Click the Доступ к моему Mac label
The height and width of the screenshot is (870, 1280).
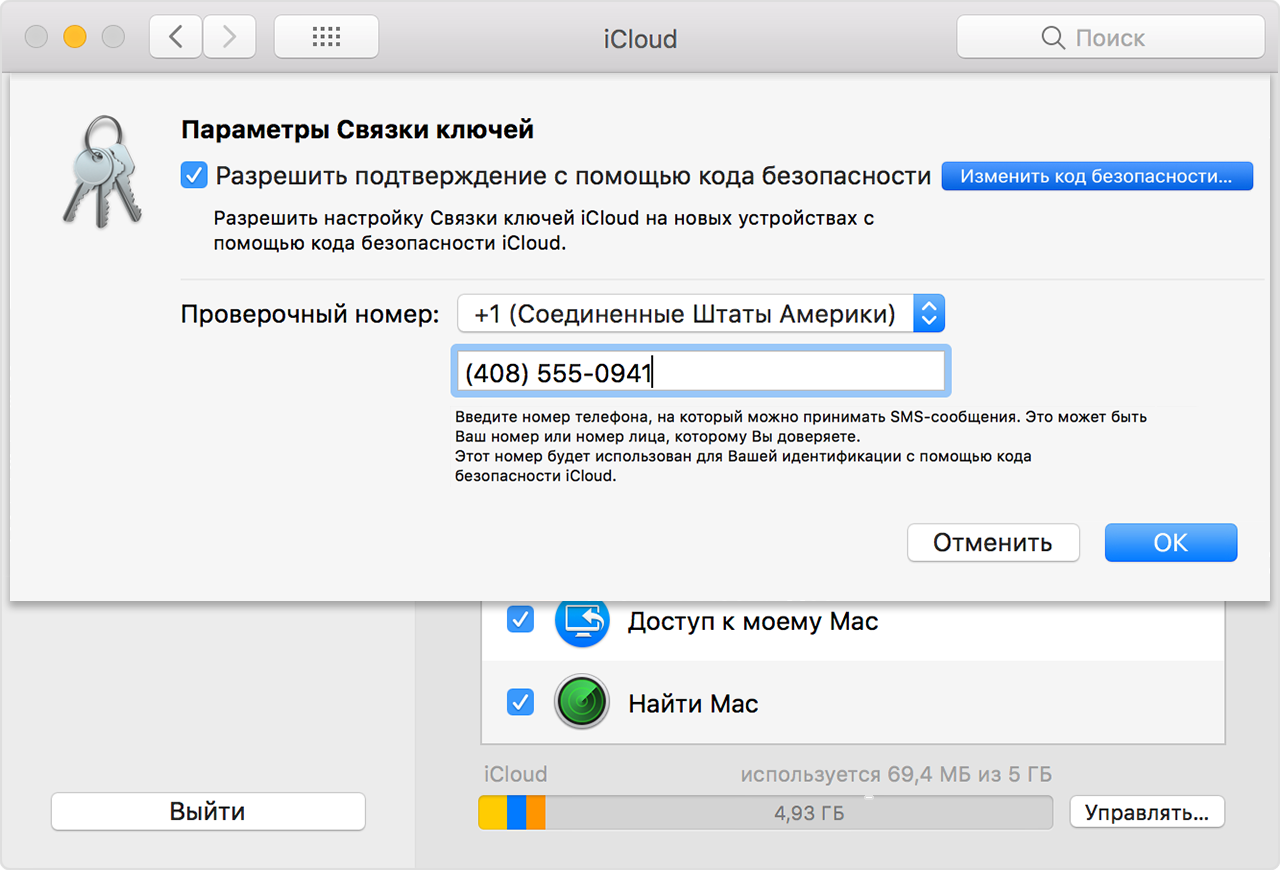753,621
